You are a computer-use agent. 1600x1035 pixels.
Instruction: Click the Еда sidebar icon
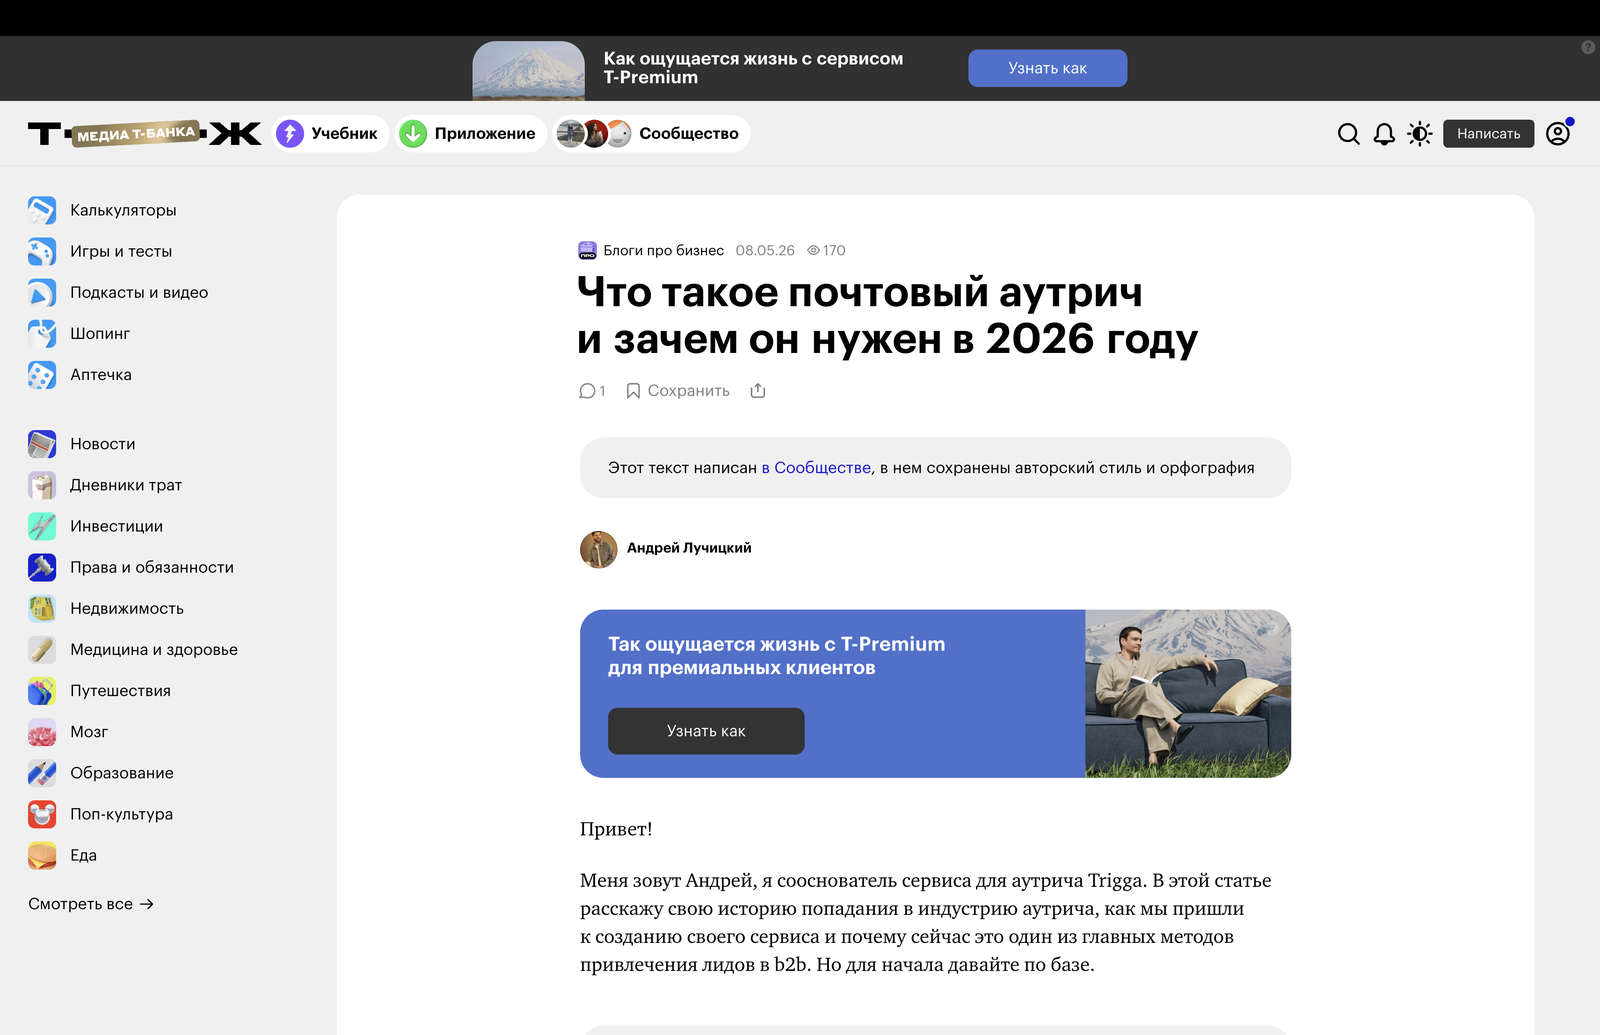(x=42, y=855)
